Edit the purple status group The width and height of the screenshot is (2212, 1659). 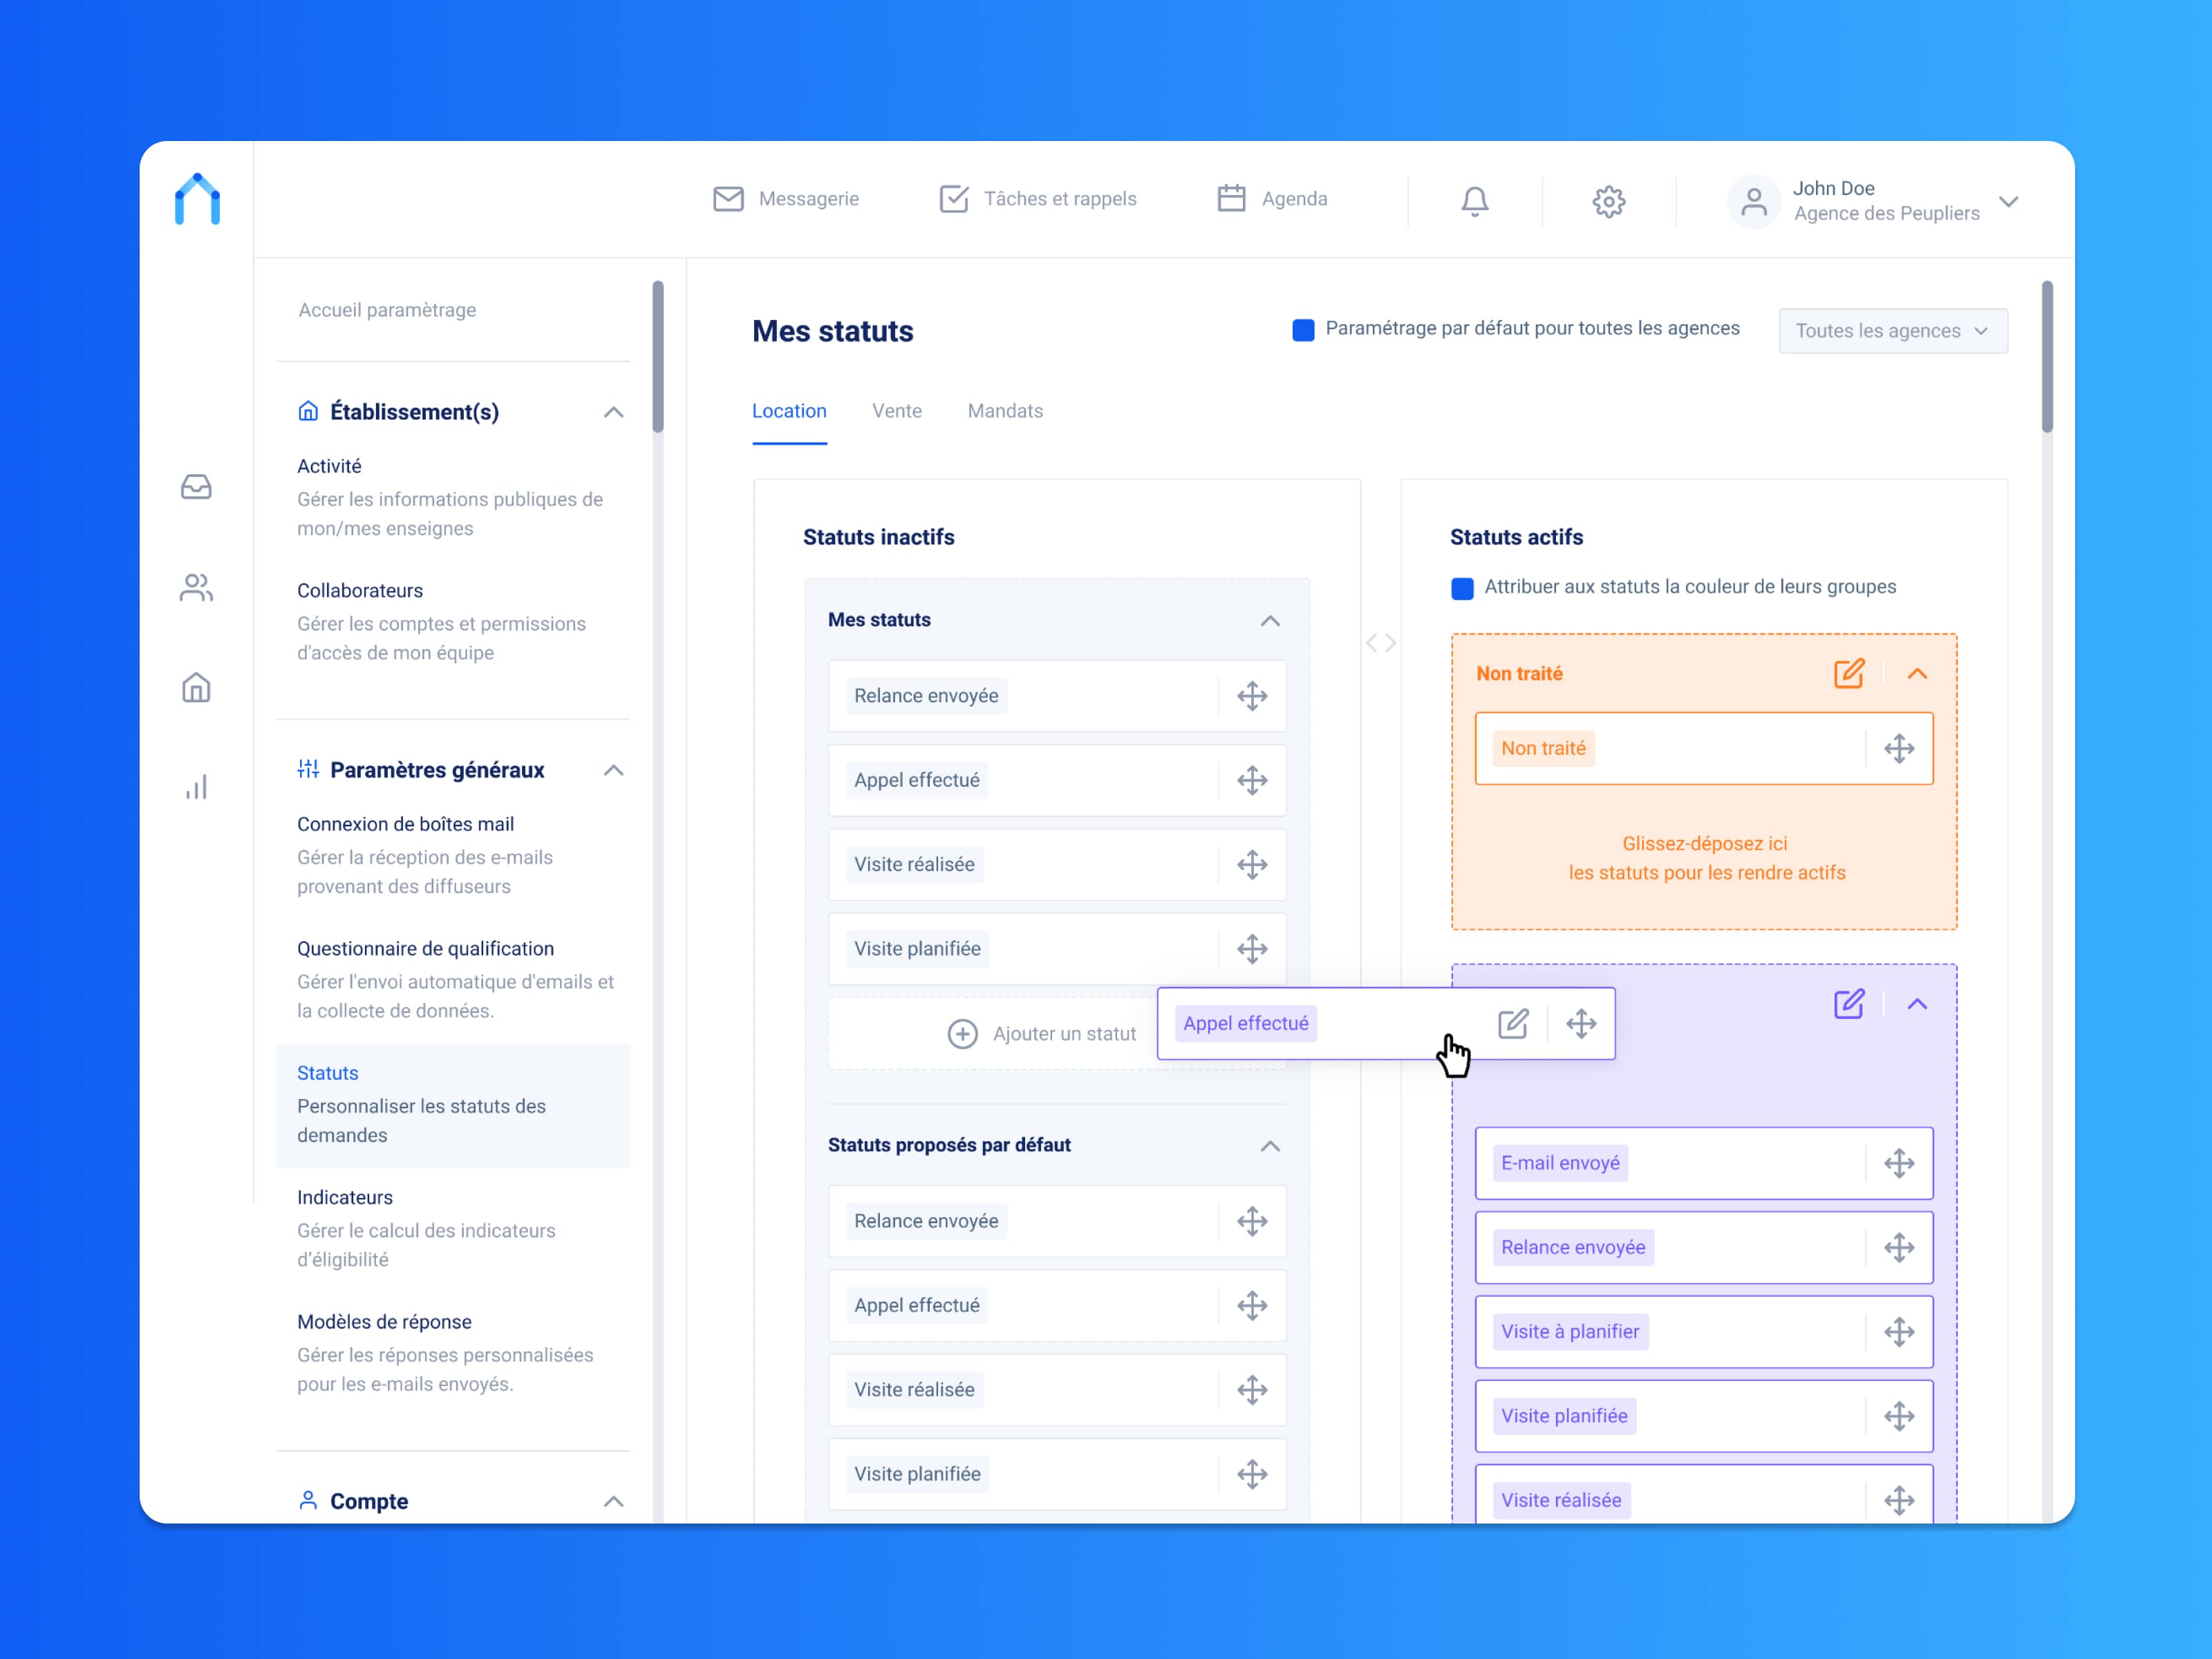1849,1003
